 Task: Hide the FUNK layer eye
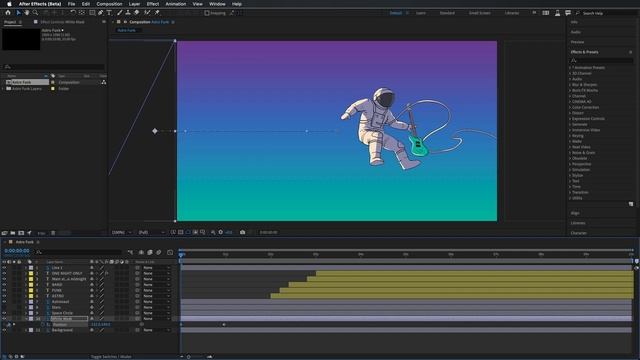point(4,291)
